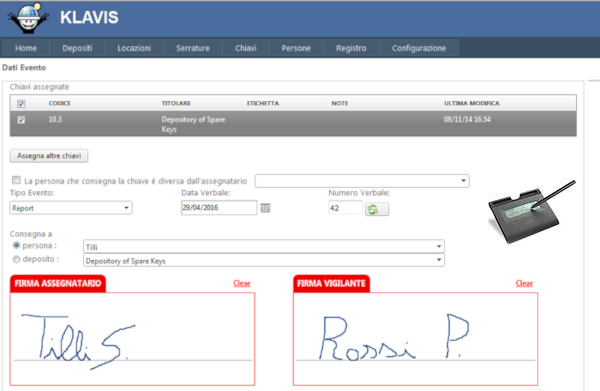Viewport: 600px width, 391px height.
Task: Expand the Tipo Evento dropdown showing Report
Action: pyautogui.click(x=71, y=208)
